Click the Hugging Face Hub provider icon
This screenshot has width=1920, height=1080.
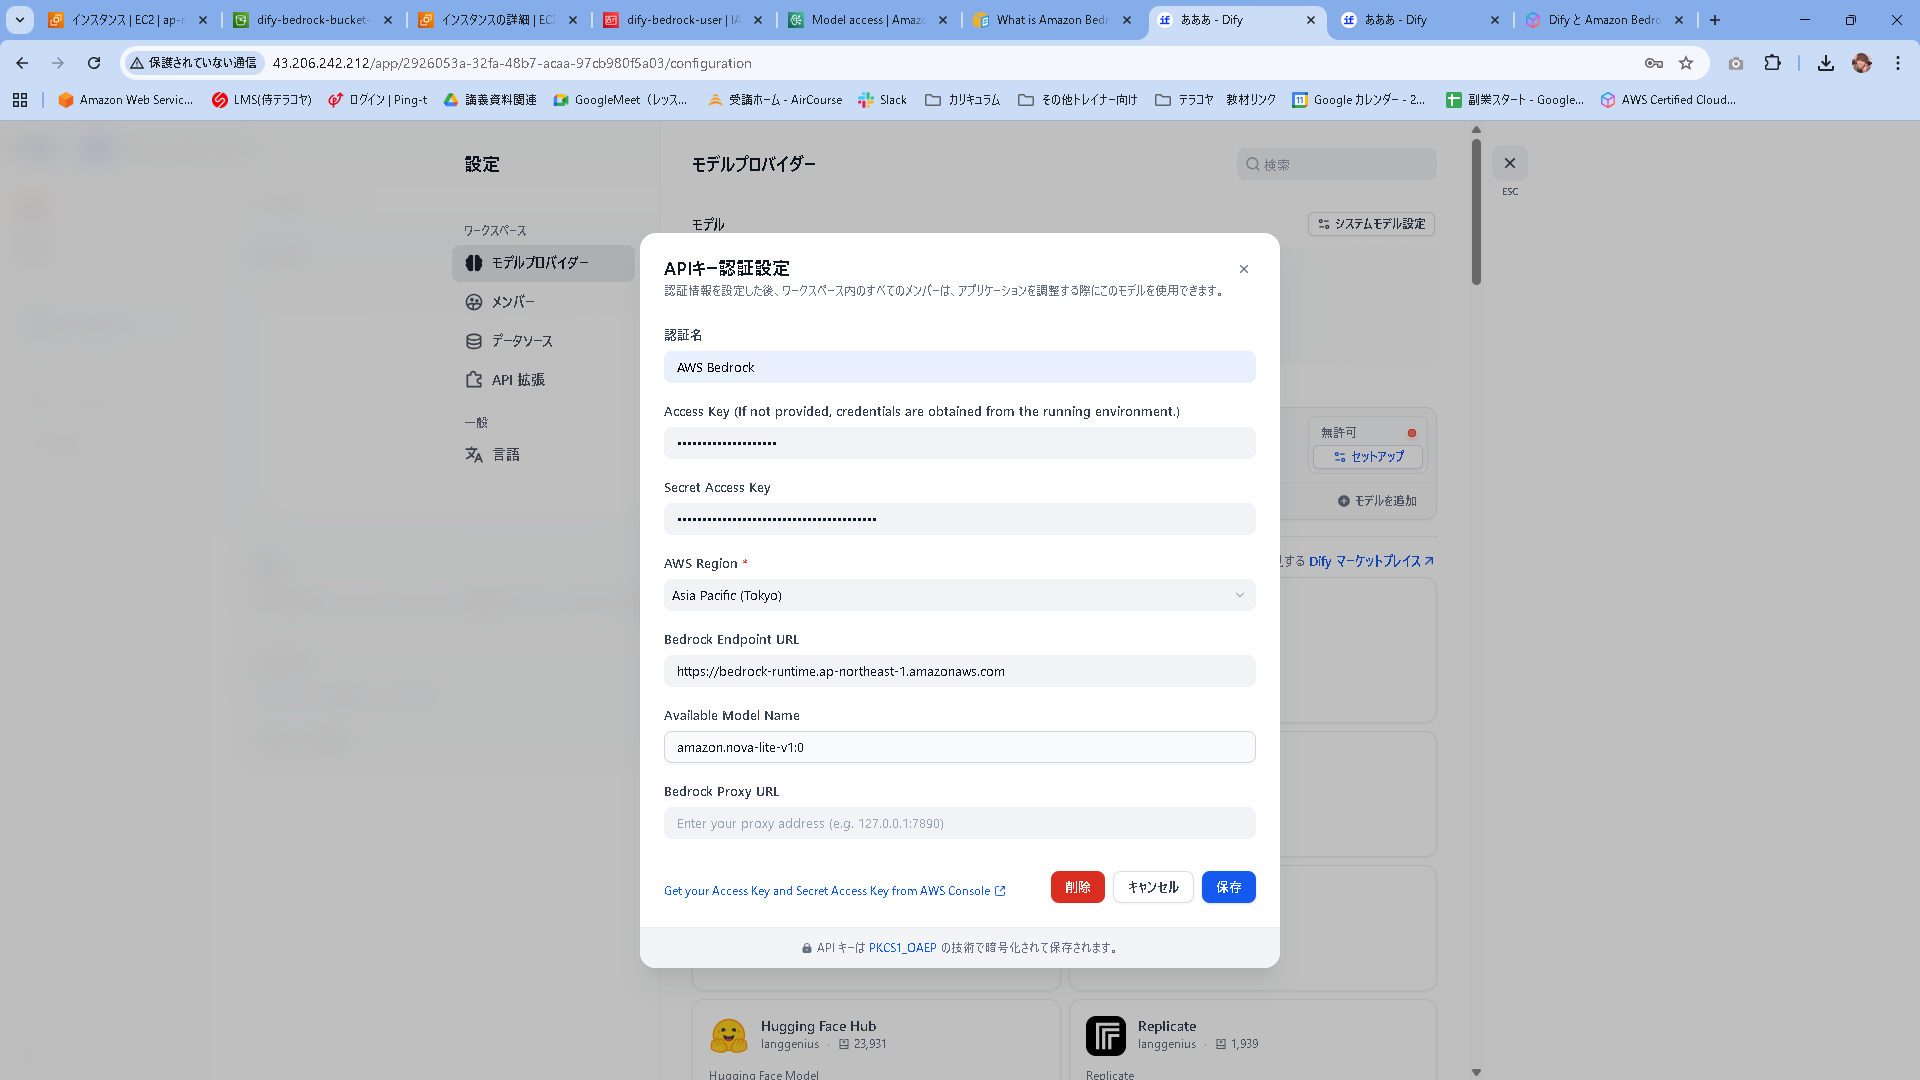pos(729,1036)
